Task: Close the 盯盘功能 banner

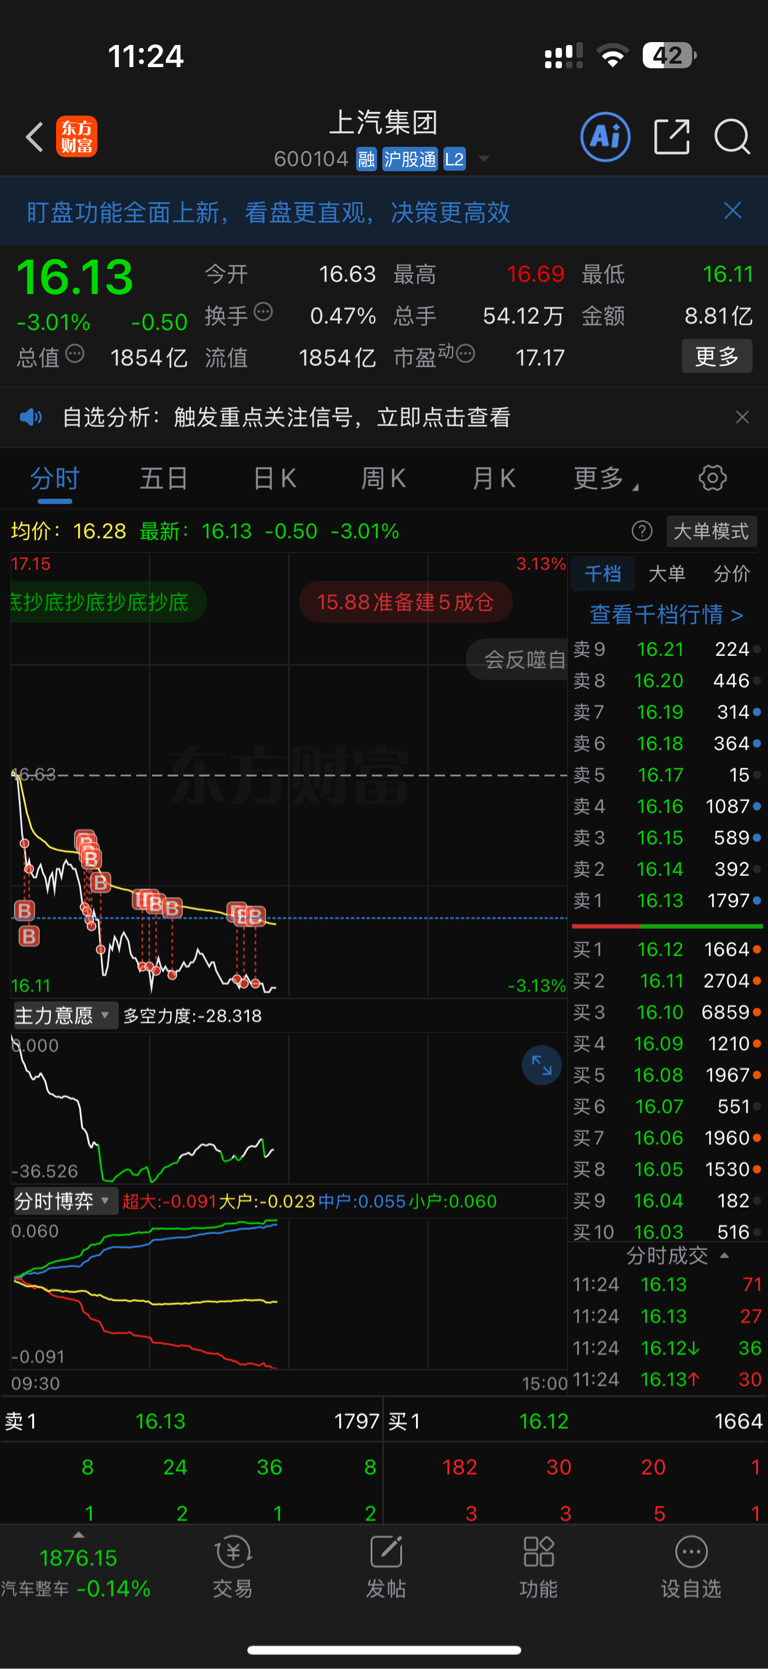Action: 733,210
